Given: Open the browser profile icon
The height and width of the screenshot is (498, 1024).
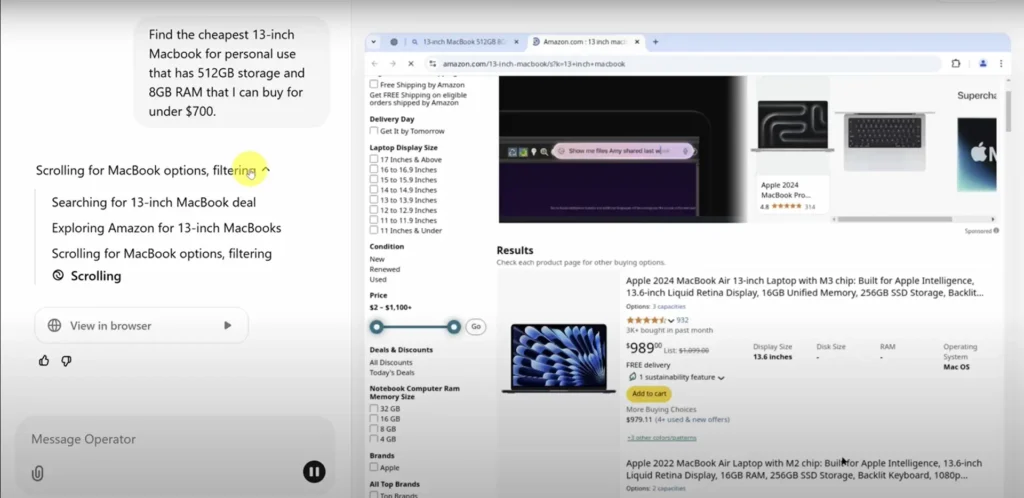Looking at the screenshot, I should point(983,64).
